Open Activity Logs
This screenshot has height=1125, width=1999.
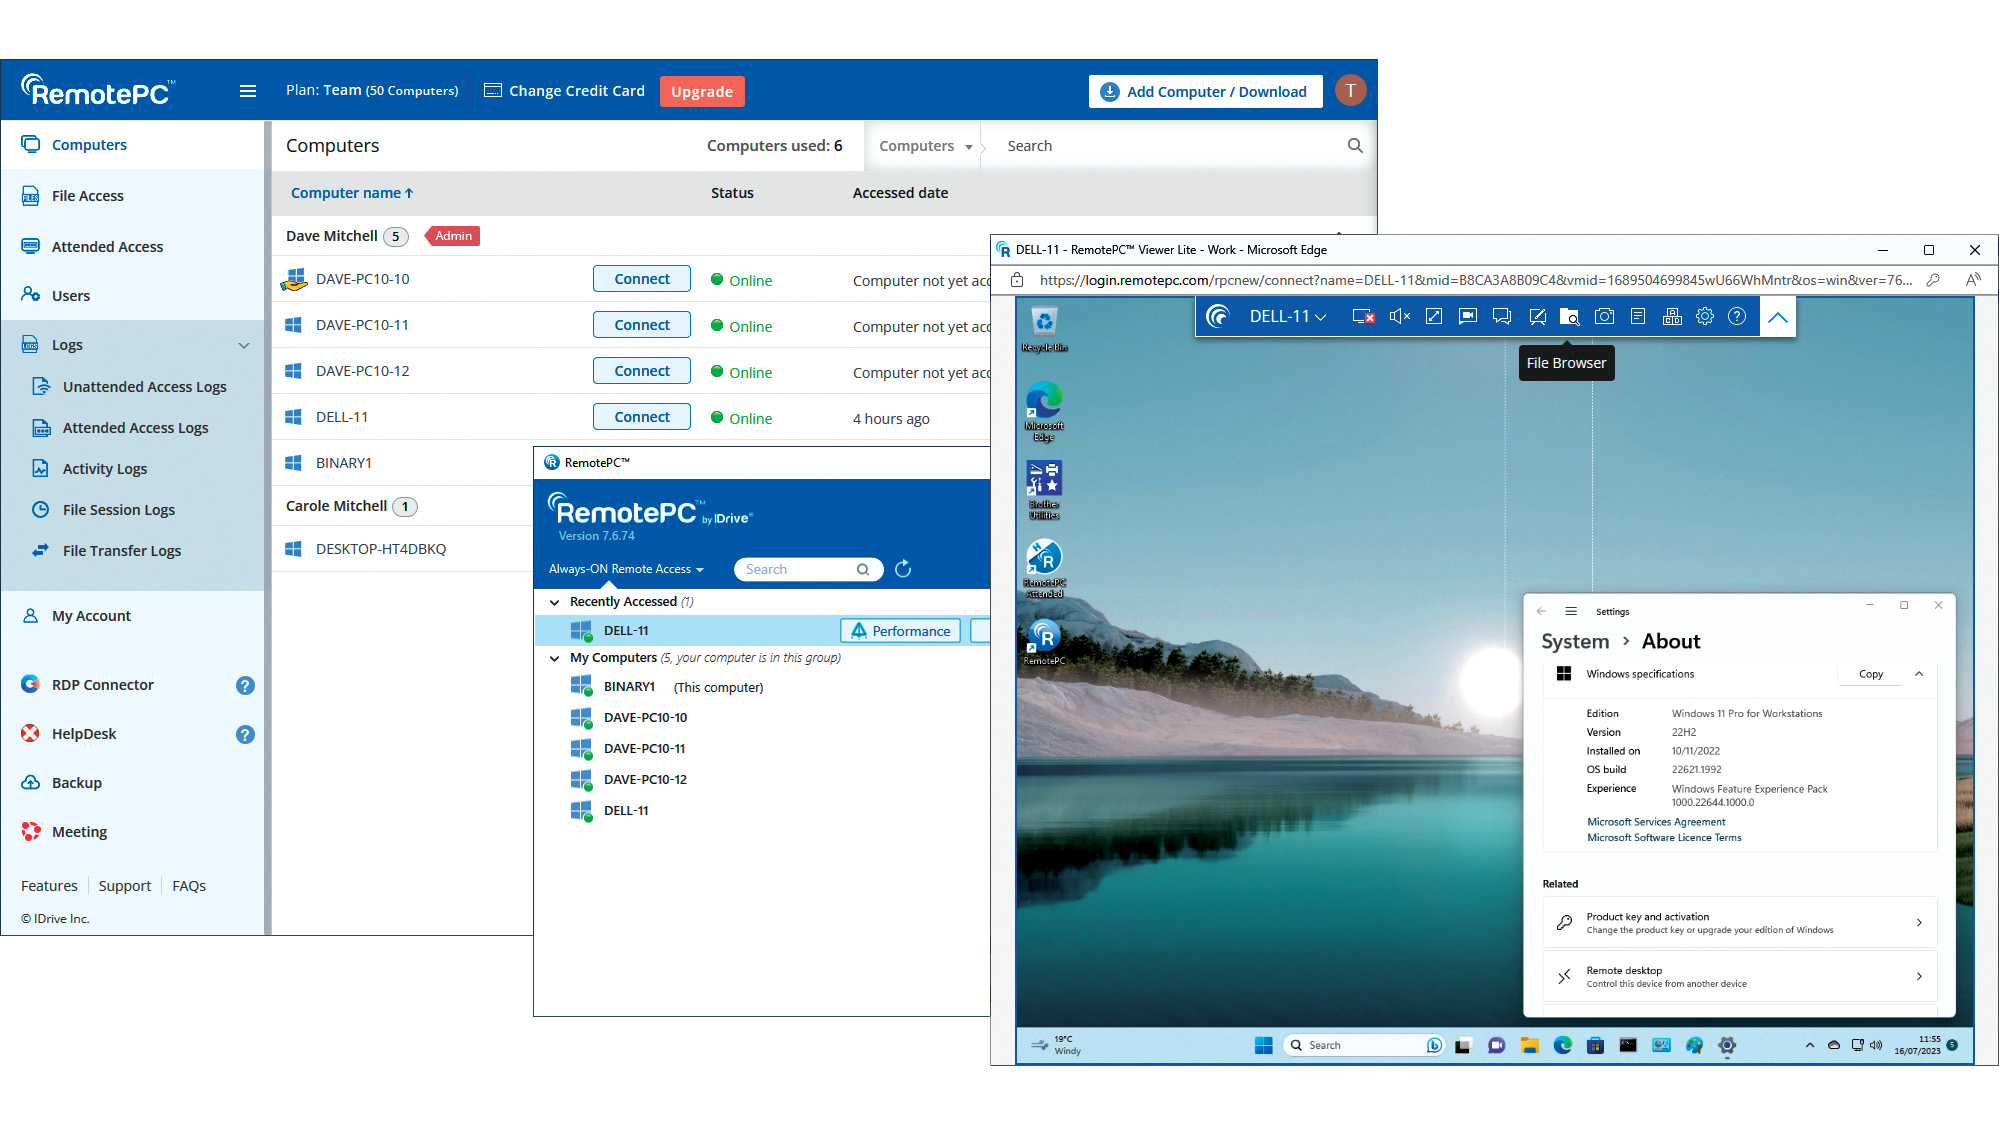[104, 469]
